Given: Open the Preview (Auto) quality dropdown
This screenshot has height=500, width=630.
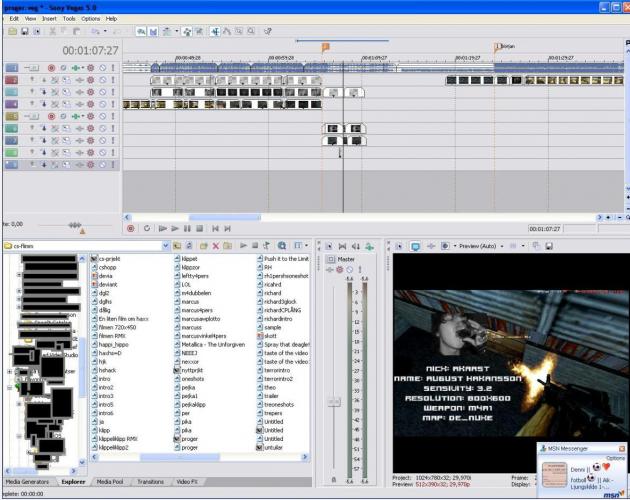Looking at the screenshot, I should tap(503, 245).
